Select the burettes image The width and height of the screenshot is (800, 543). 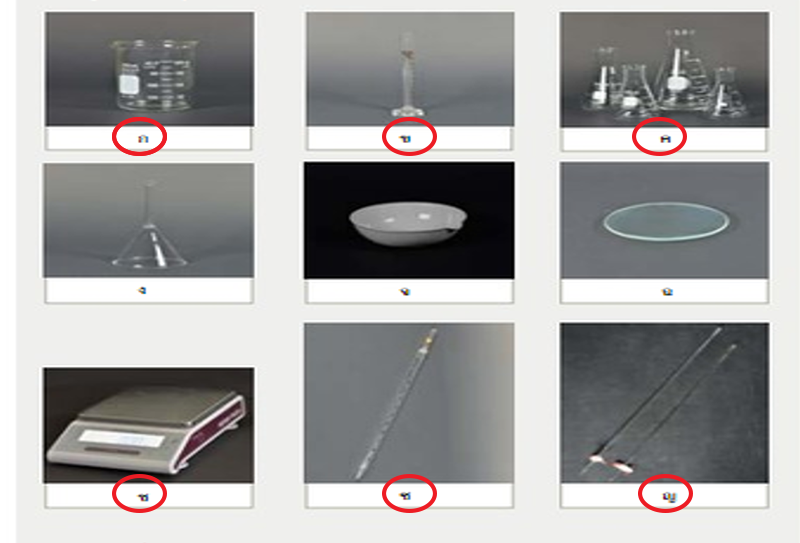[664, 403]
